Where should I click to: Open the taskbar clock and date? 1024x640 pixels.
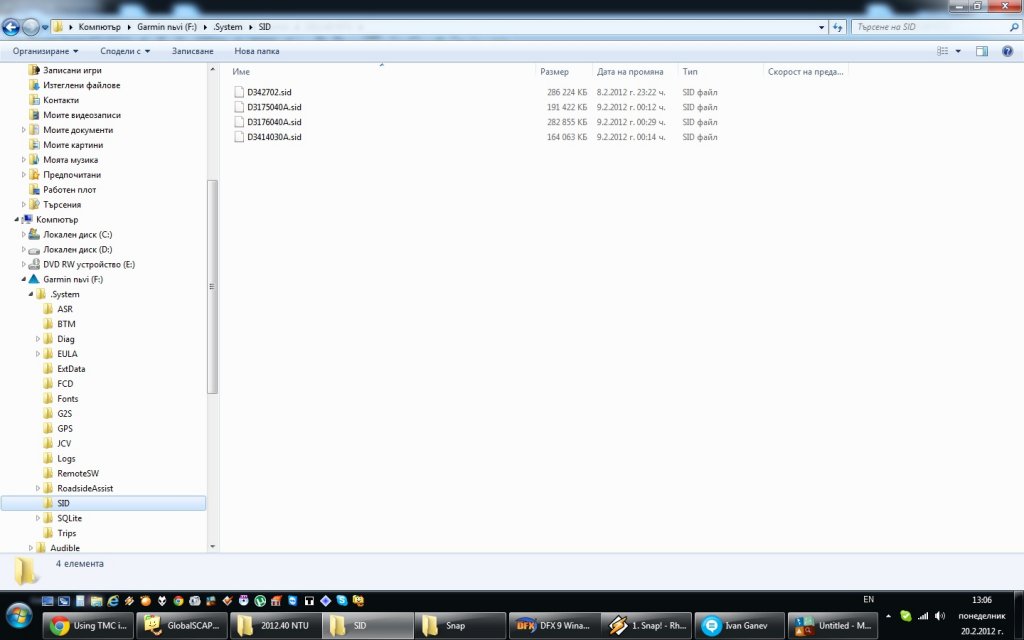(x=982, y=616)
